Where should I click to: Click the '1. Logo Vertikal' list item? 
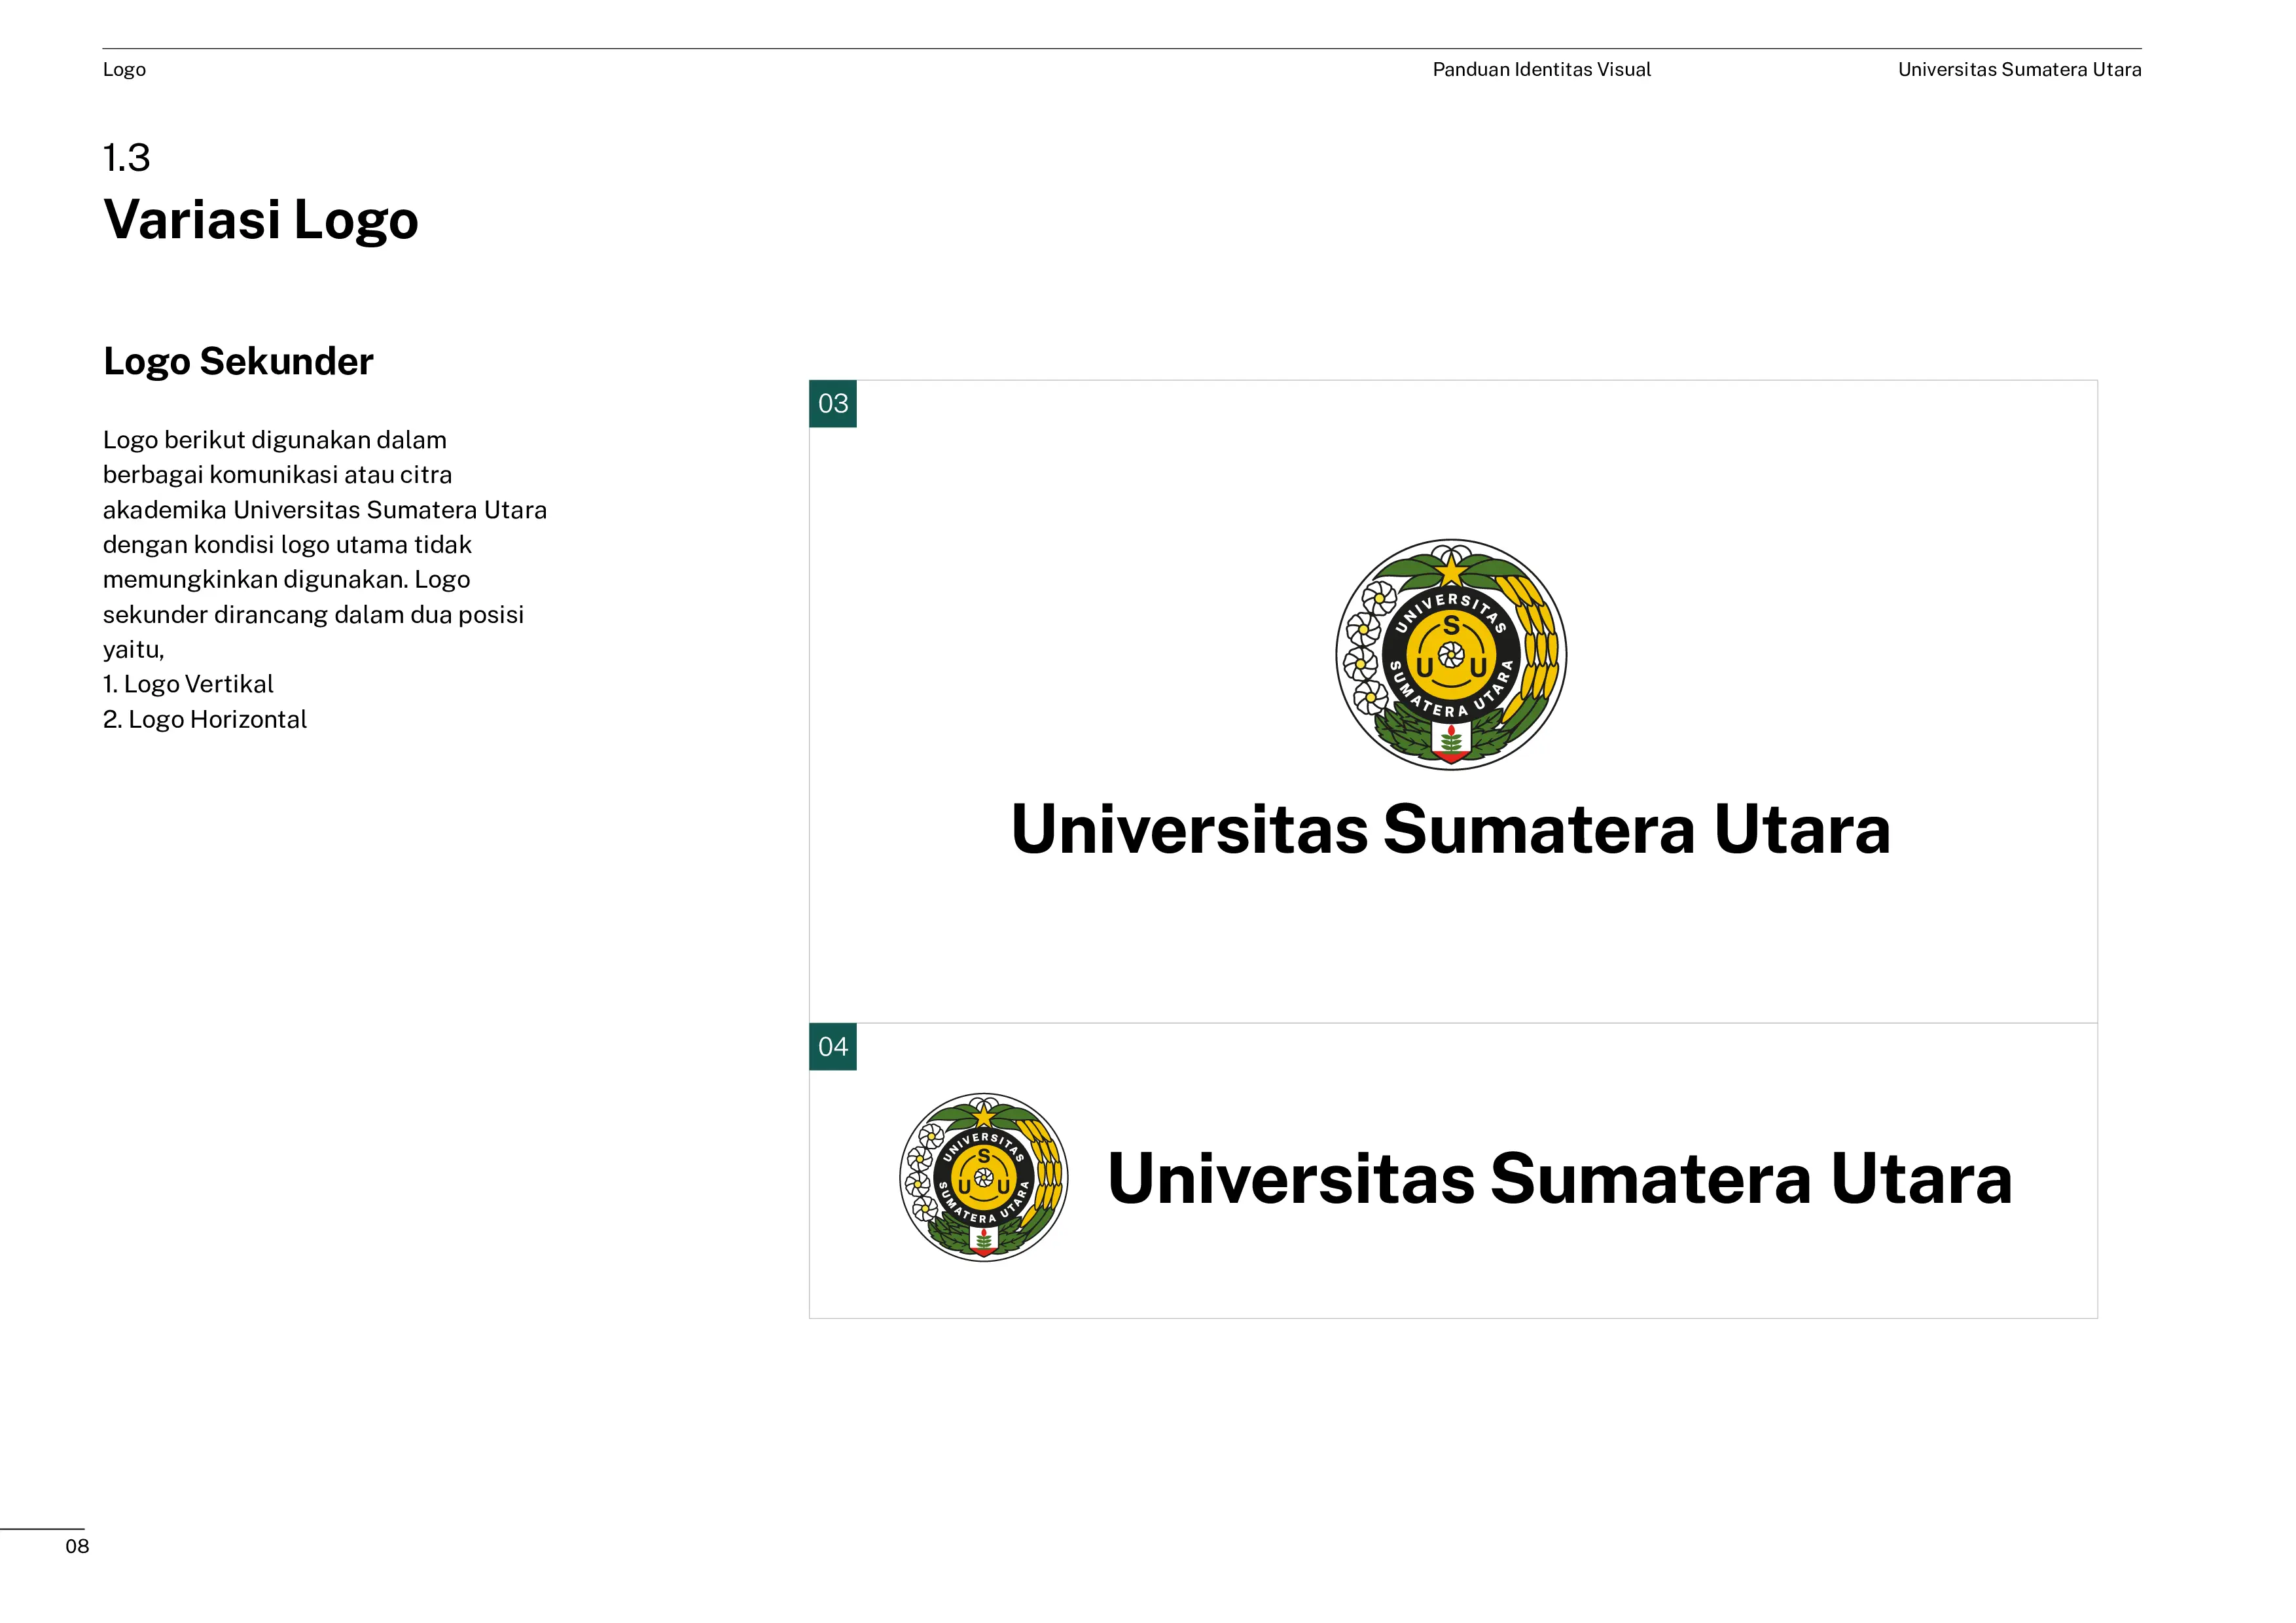pos(188,684)
